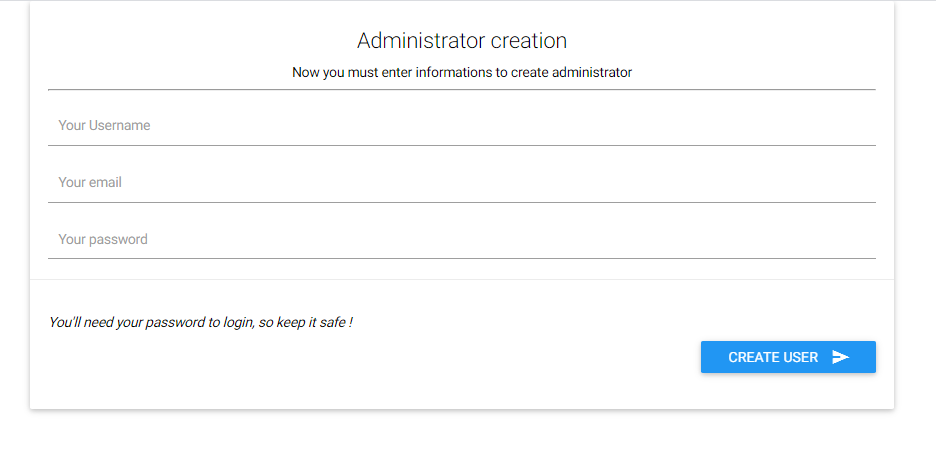Click the far right end of Username field
The height and width of the screenshot is (465, 936).
[x=860, y=126]
